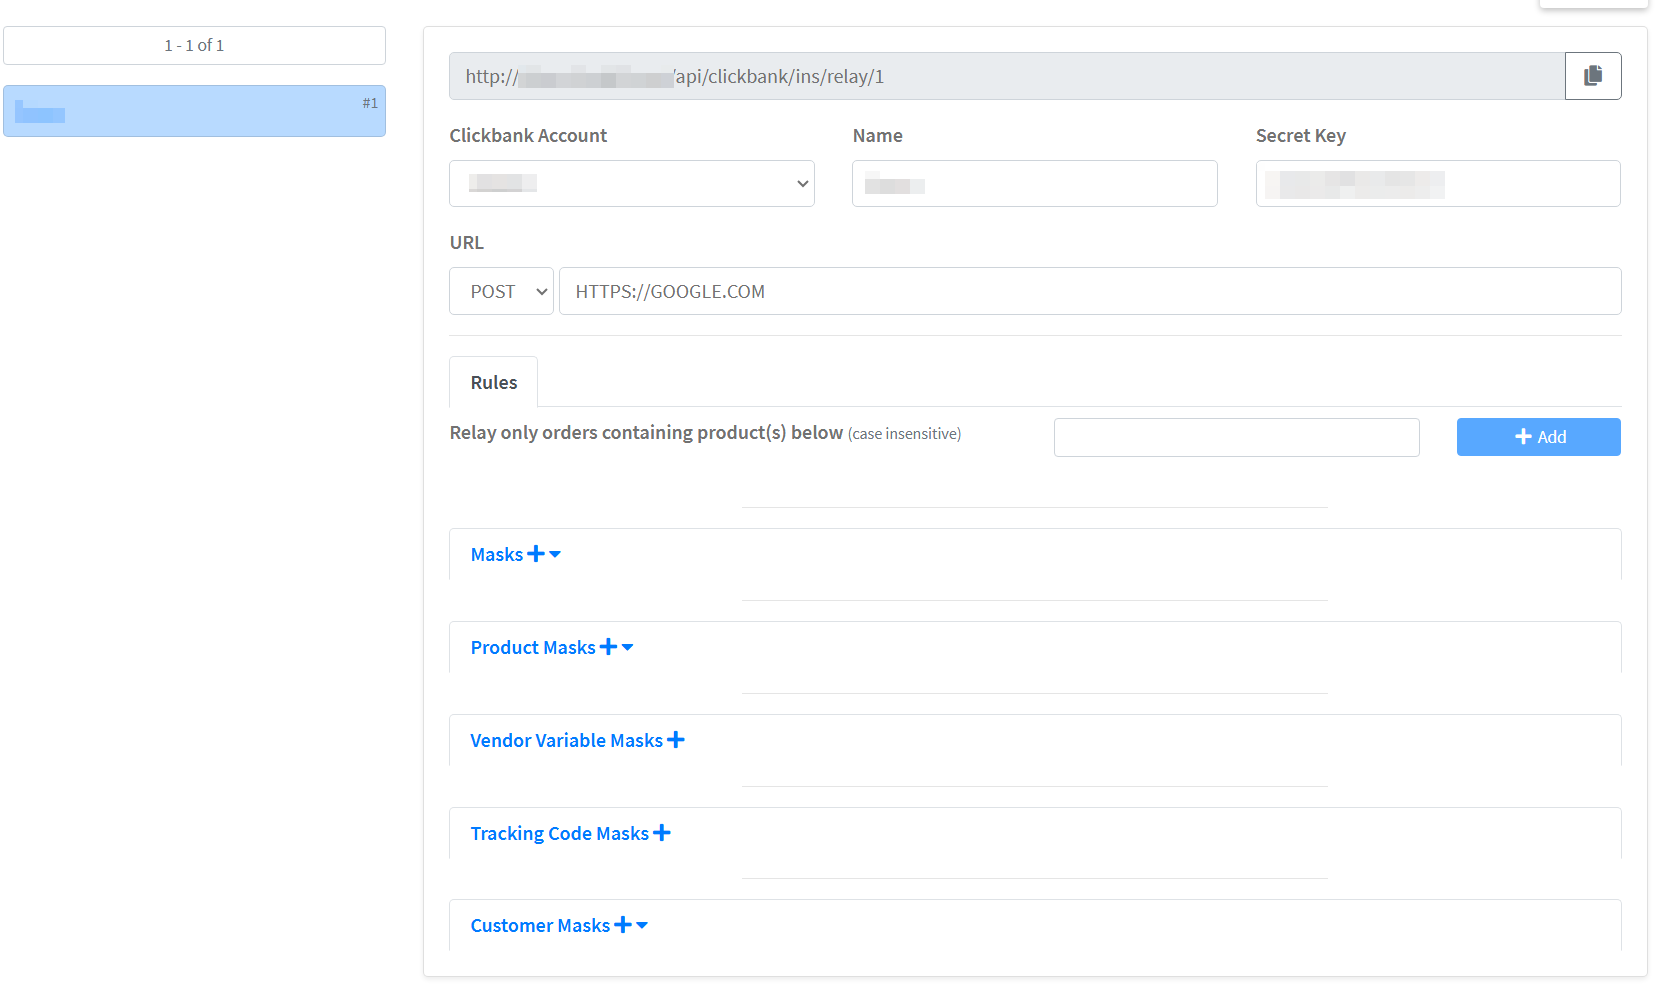Click the plus icon next to Tracking Code Masks
Viewport: 1673px width, 1008px height.
pos(662,833)
